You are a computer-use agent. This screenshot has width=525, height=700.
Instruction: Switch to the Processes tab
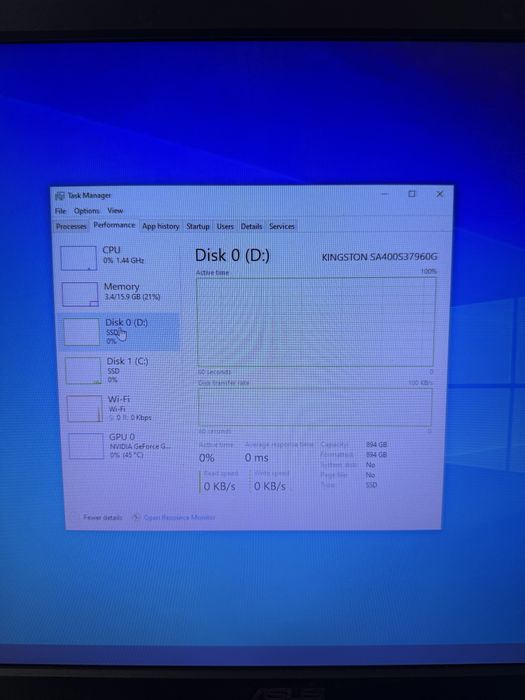point(71,226)
